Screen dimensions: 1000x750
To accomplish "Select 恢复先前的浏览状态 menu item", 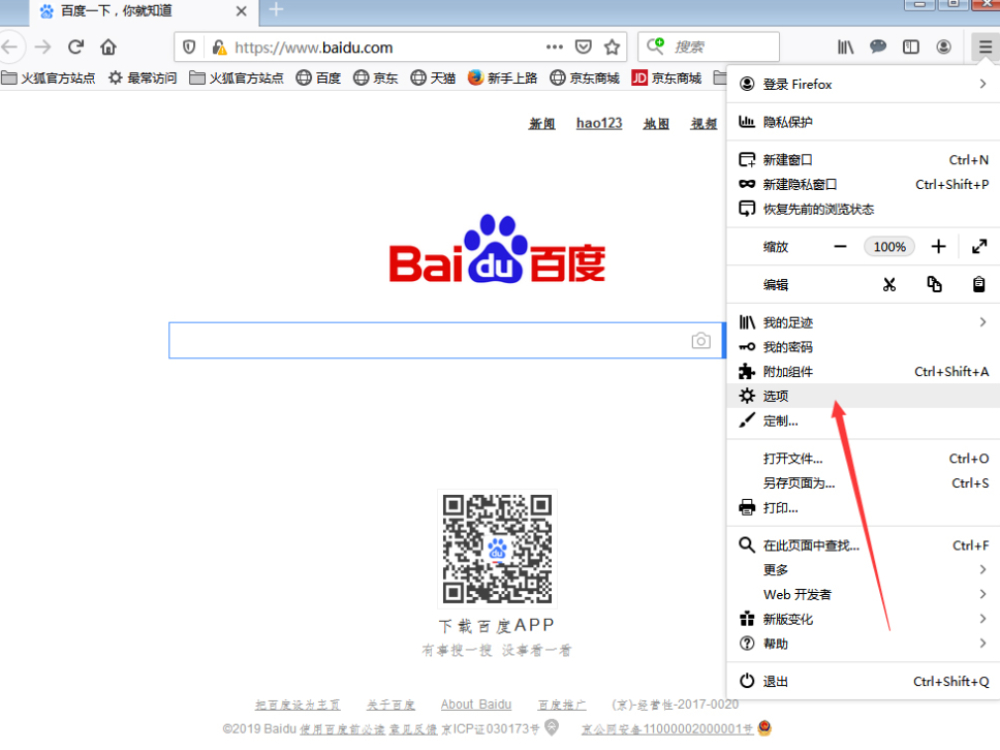I will coord(864,209).
